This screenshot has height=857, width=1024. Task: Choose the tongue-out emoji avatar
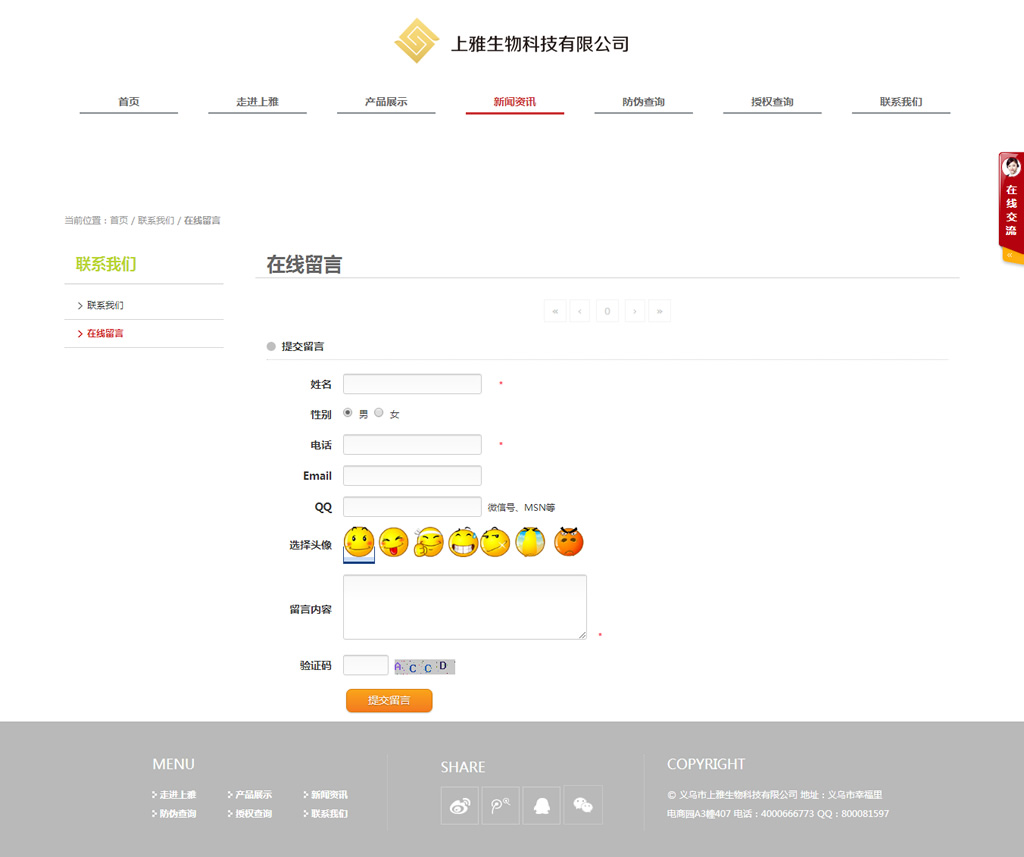point(394,542)
